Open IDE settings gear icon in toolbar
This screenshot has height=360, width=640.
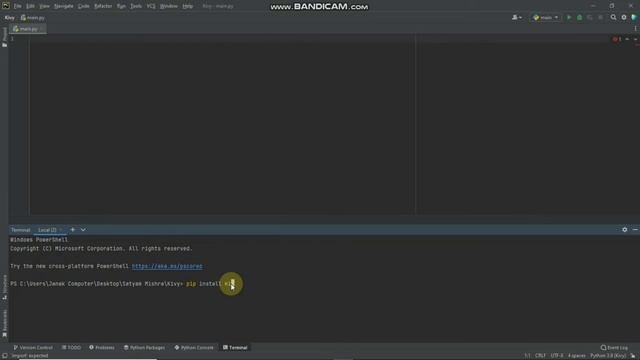tap(624, 18)
